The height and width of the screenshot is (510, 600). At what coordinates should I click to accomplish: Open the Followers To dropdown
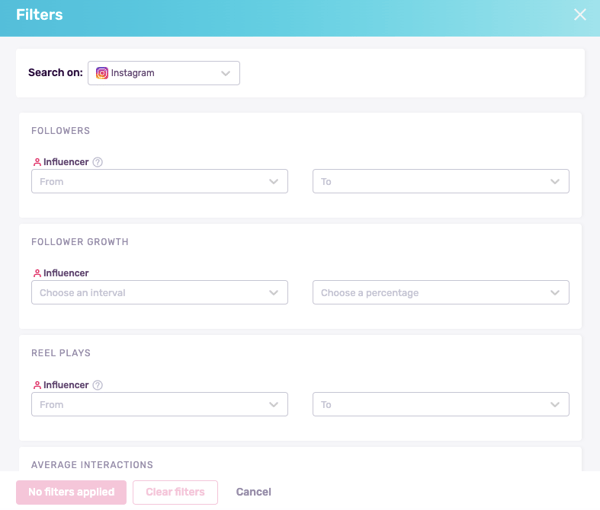[x=440, y=181]
